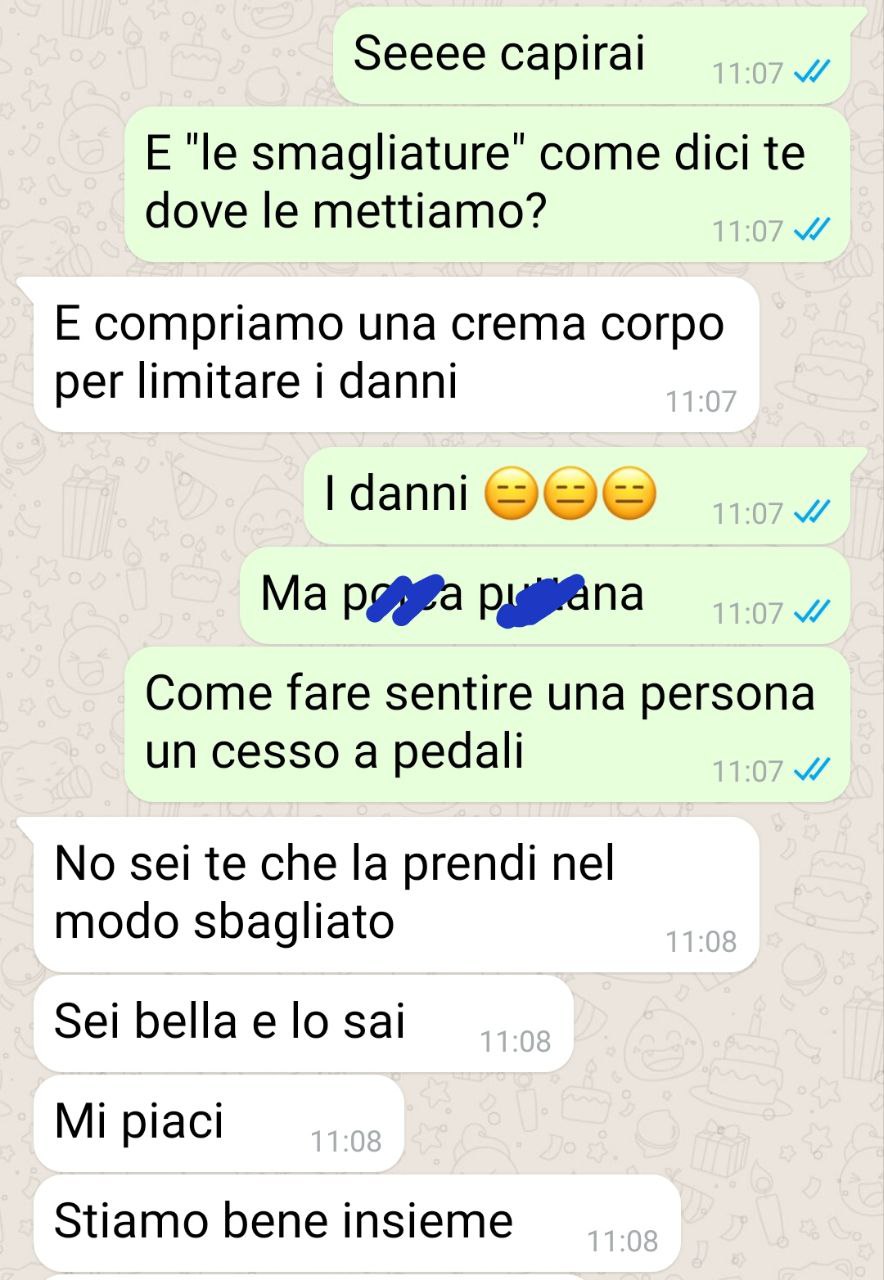Click the middle expressionless emoji after 'I danni'
Screen dimensions: 884x1280
(x=568, y=493)
